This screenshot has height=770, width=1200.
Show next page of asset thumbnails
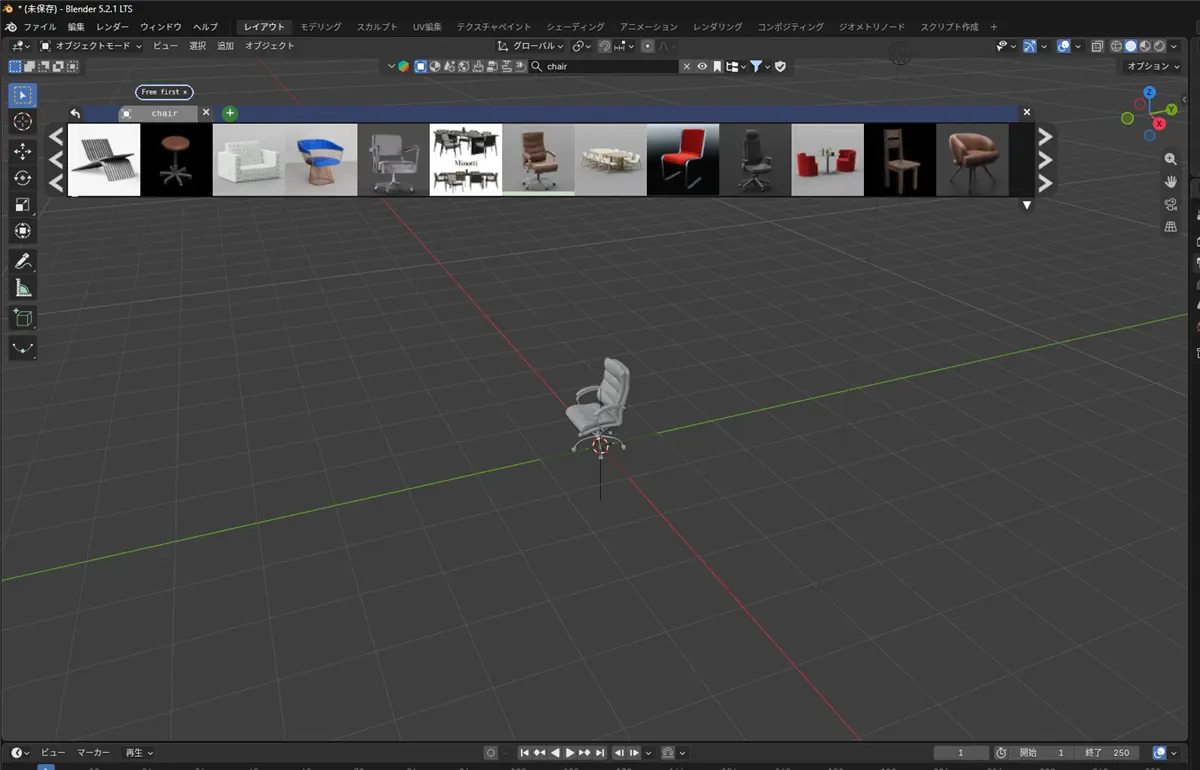tap(1045, 159)
